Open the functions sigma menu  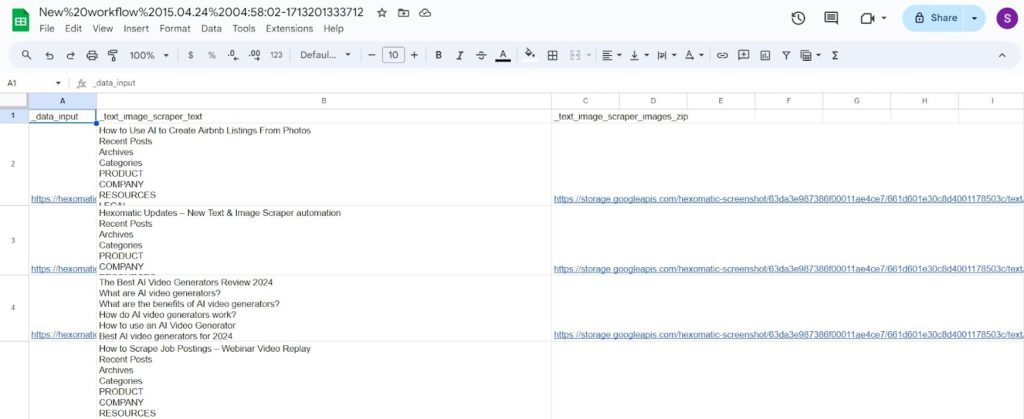coord(835,55)
